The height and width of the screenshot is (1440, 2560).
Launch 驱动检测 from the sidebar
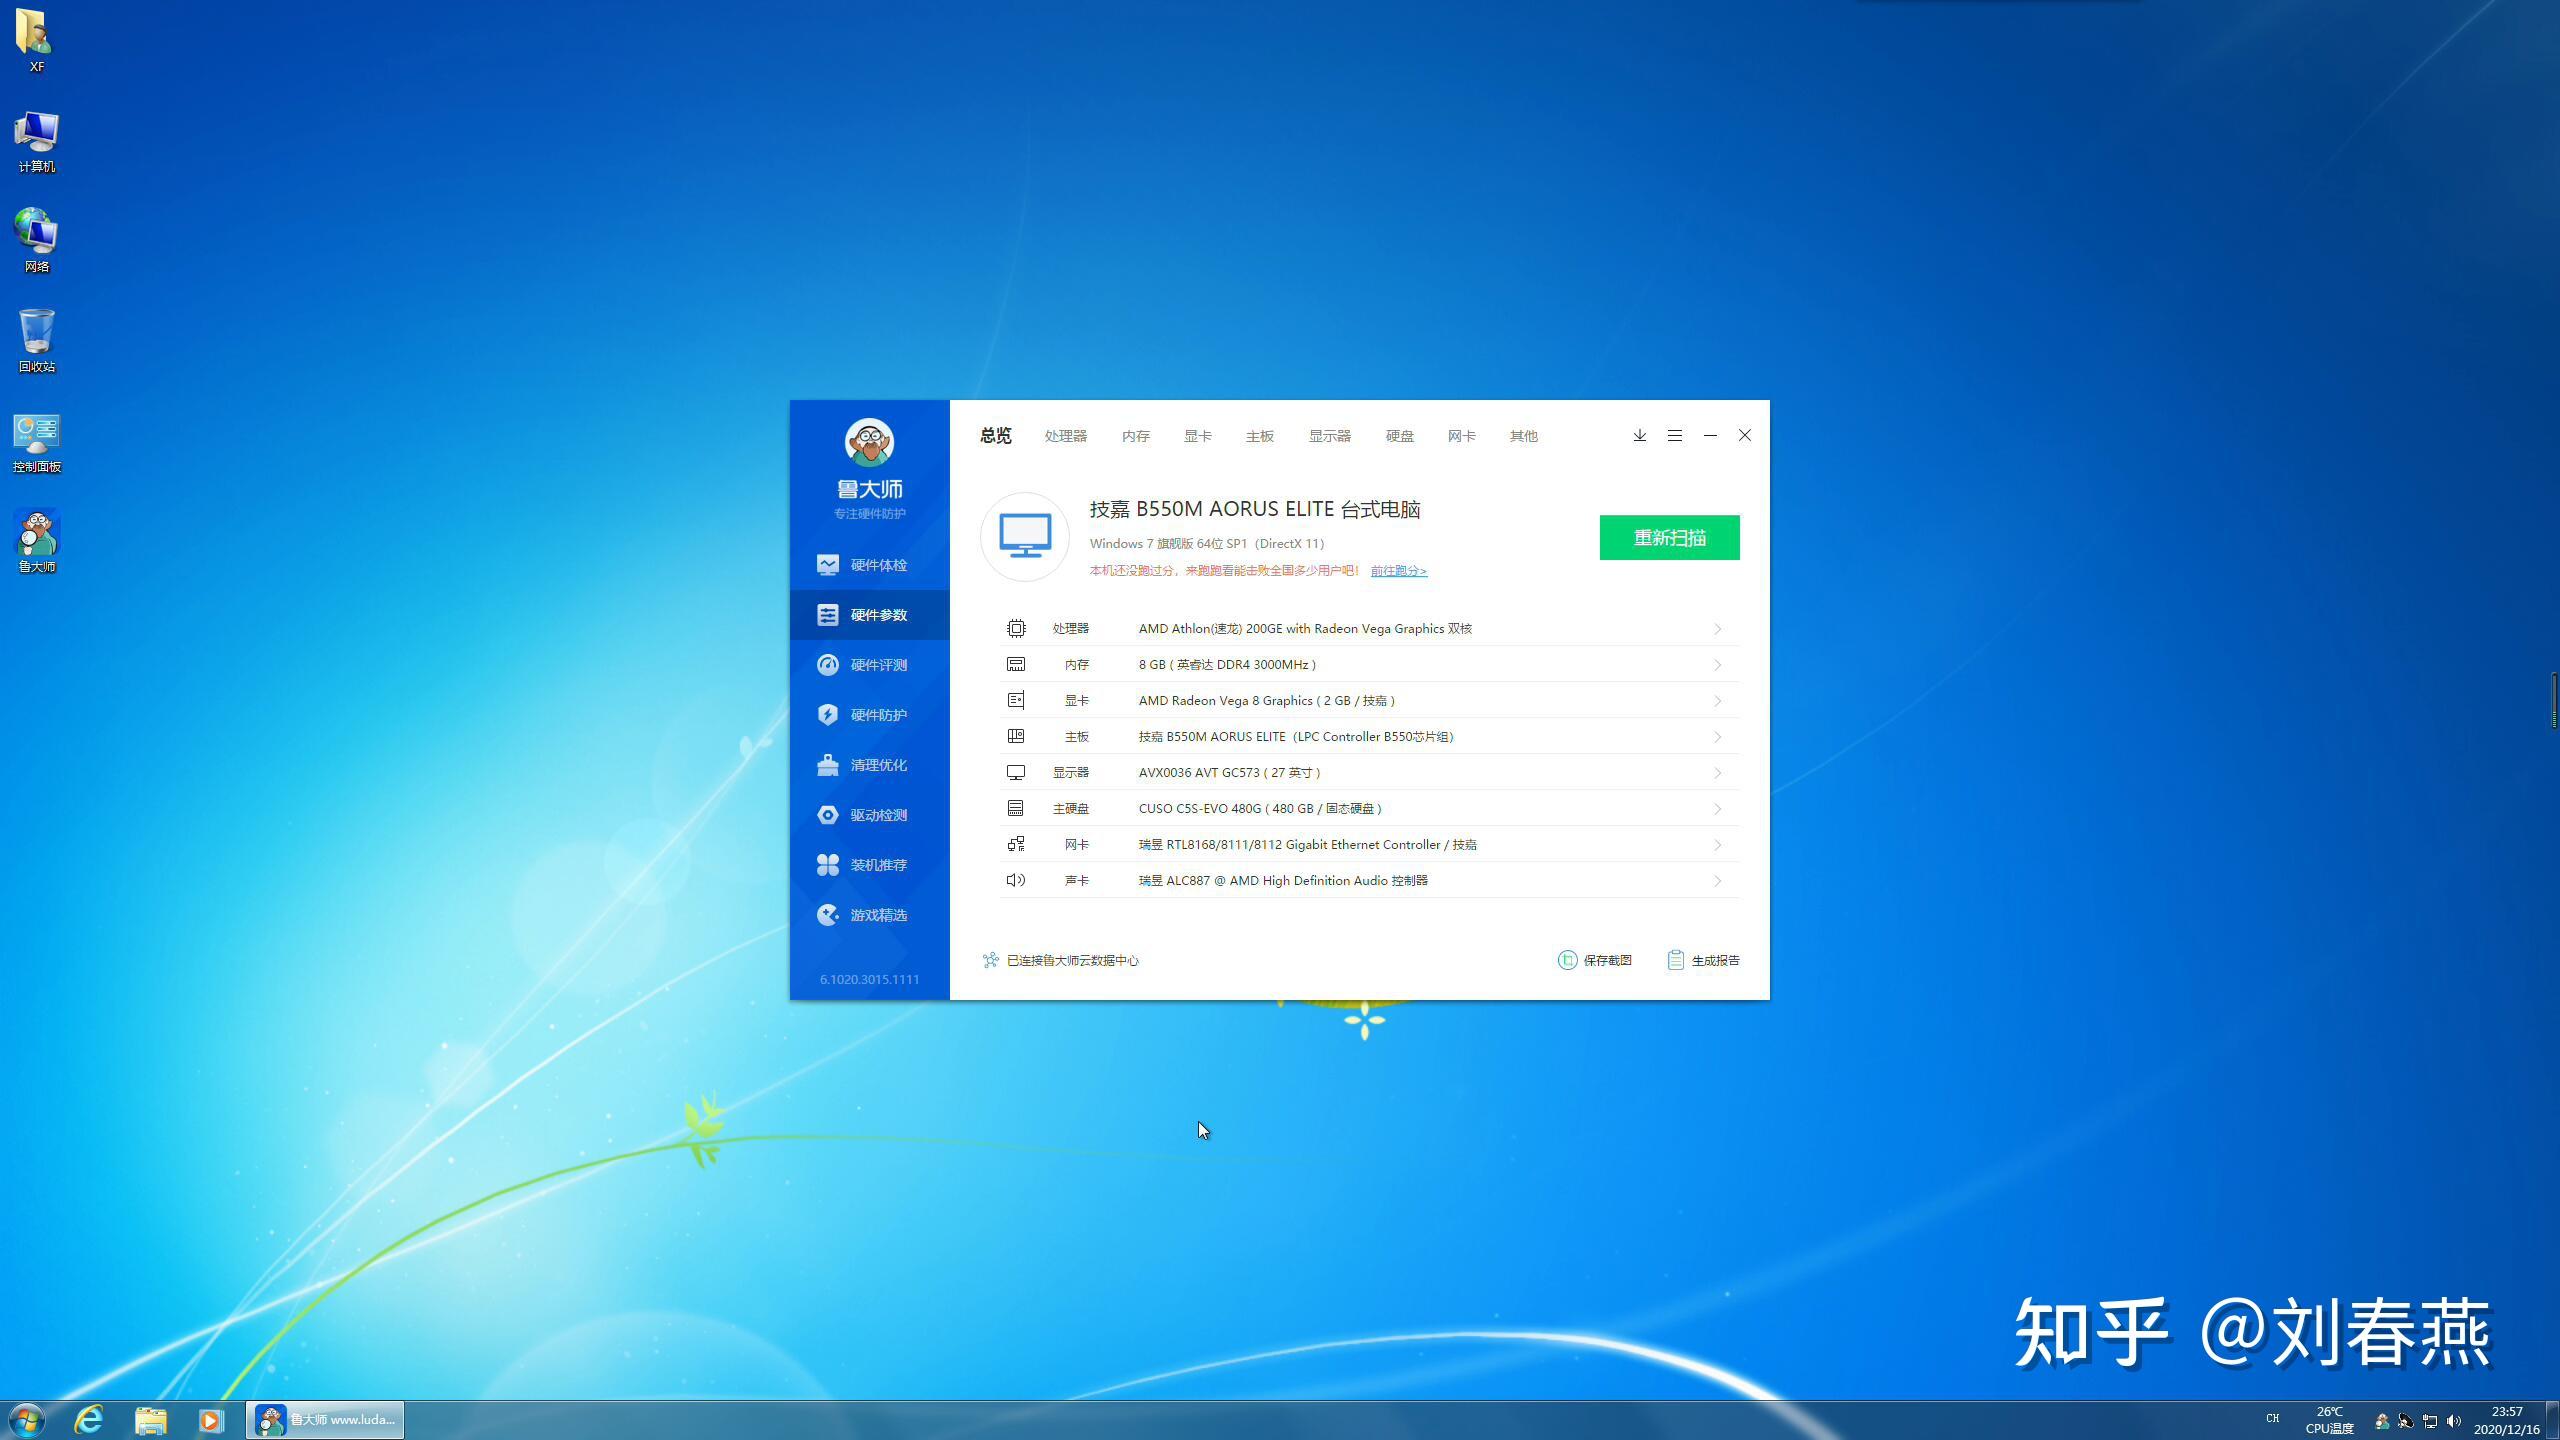869,814
